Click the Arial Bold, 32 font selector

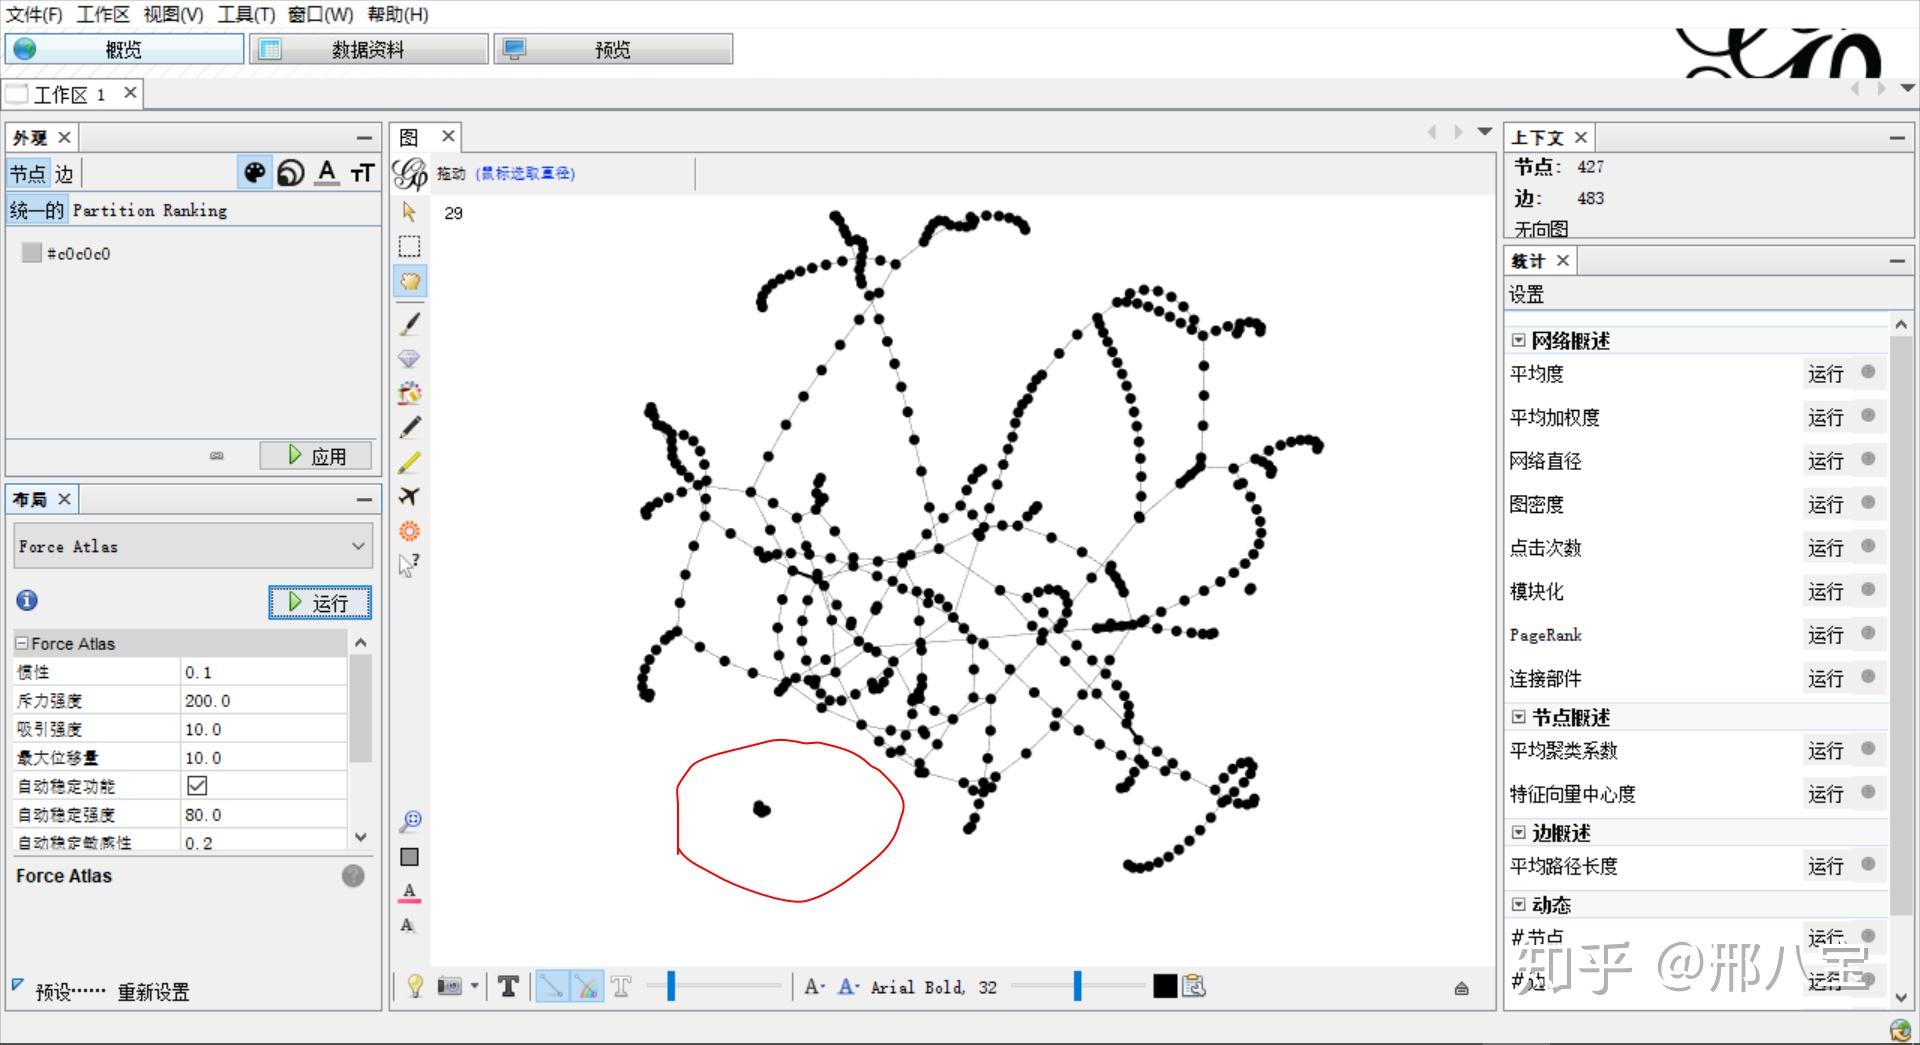click(933, 987)
